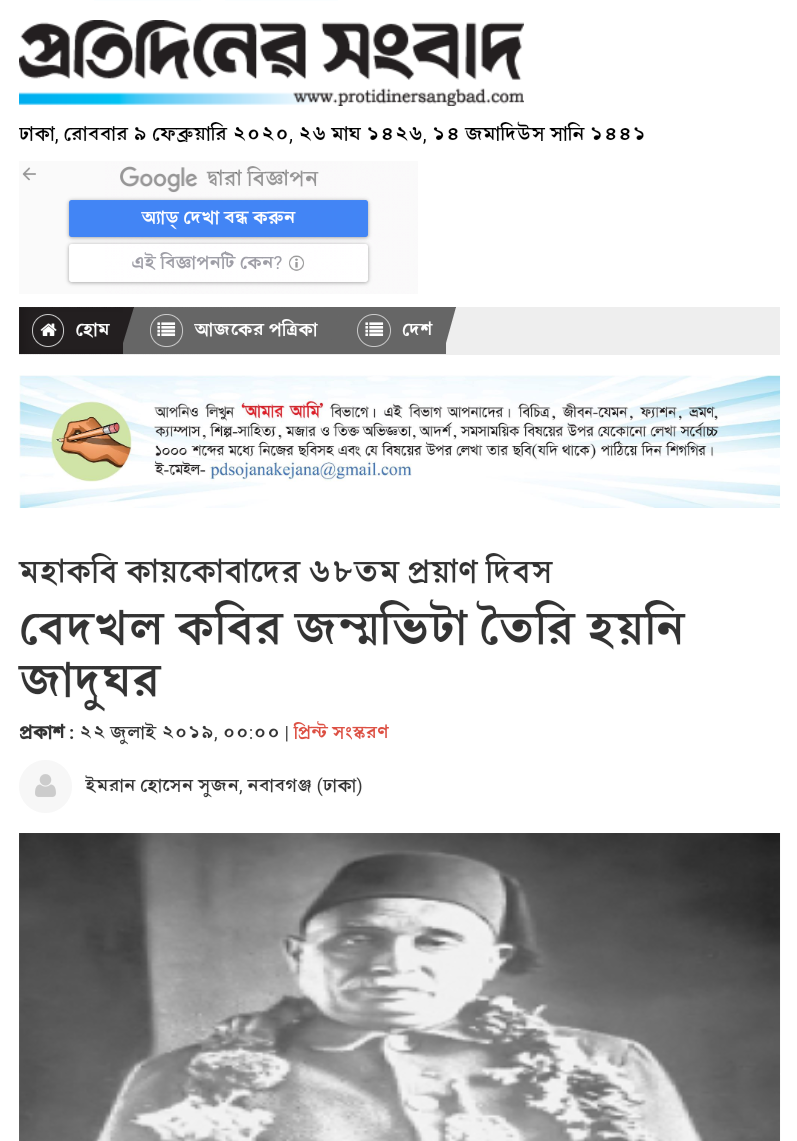
Task: Click the এই বিজ্ঞাপনটি কেন? button
Action: tap(218, 263)
